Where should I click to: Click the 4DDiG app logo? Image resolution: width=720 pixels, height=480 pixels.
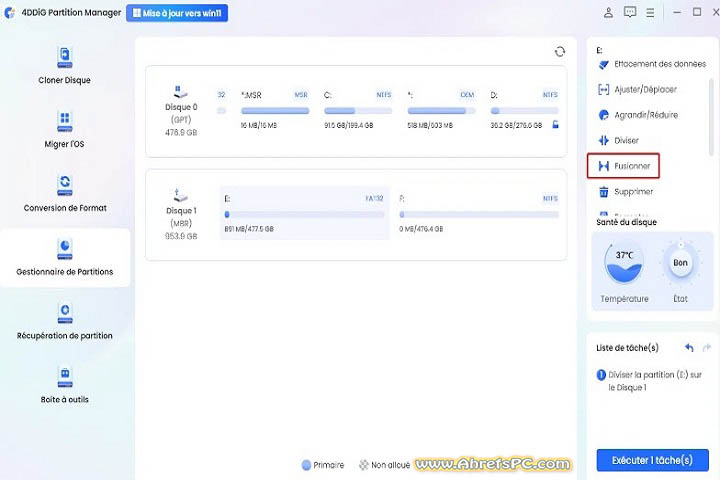[x=10, y=13]
